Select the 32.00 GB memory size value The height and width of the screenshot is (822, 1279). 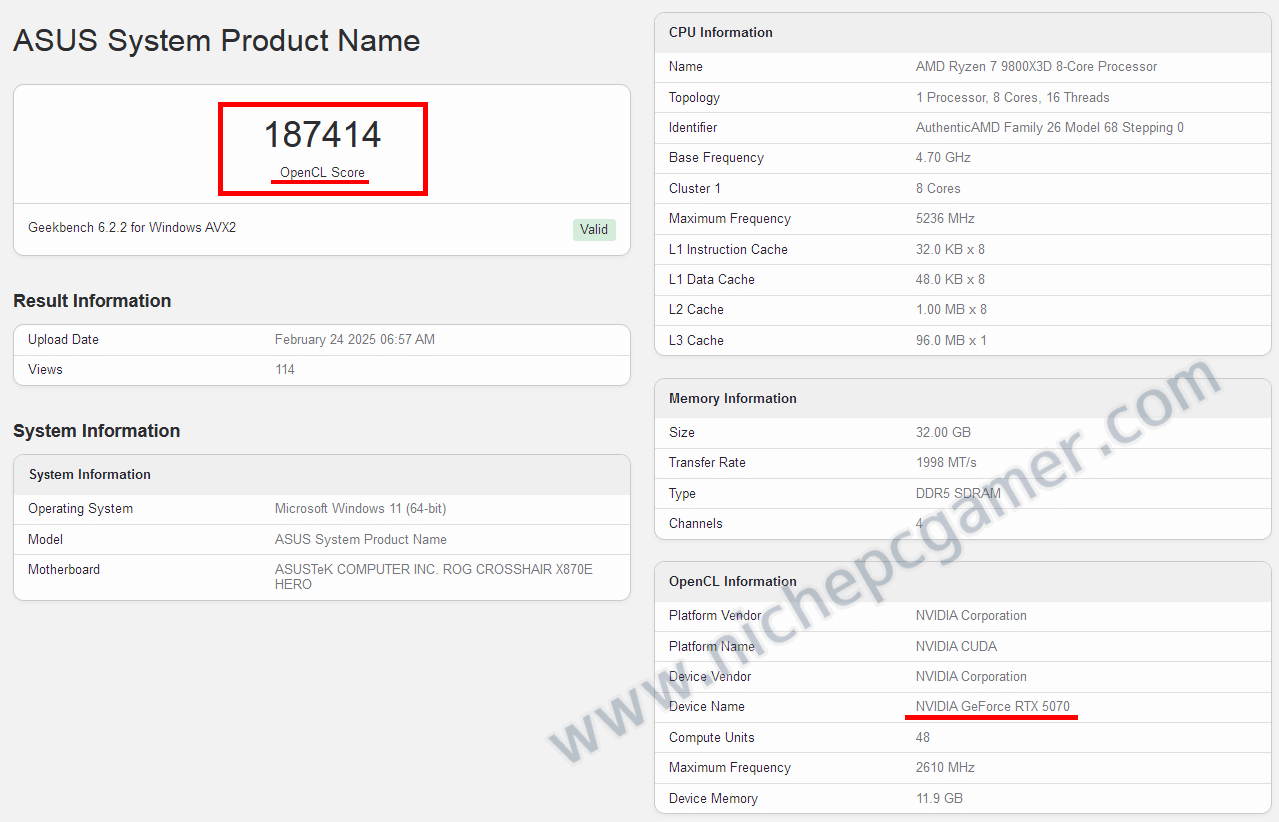(943, 432)
